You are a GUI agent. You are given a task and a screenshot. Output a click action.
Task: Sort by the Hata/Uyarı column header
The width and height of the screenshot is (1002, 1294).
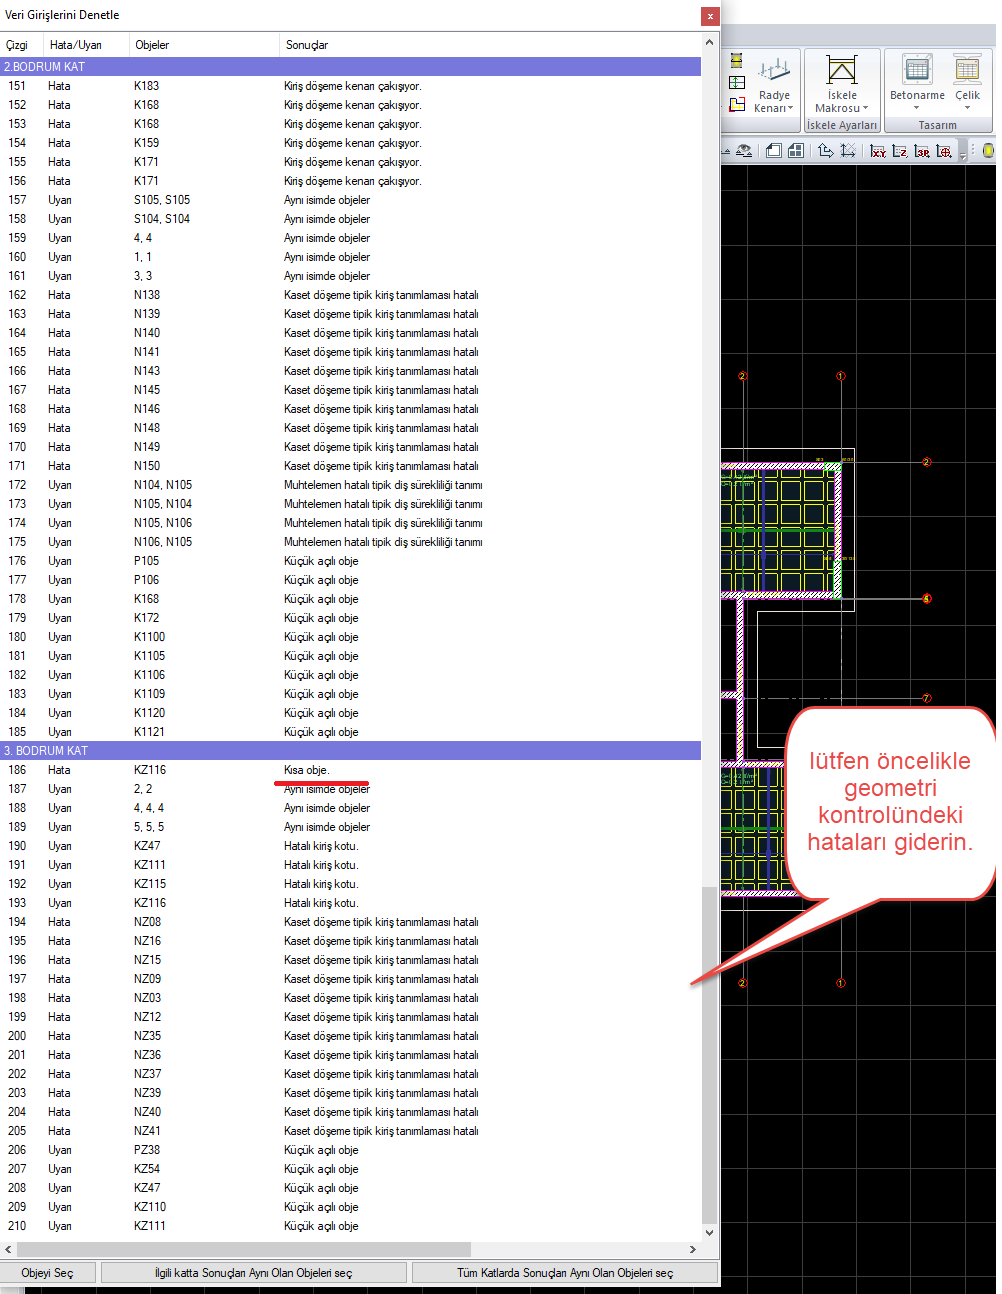pyautogui.click(x=76, y=45)
